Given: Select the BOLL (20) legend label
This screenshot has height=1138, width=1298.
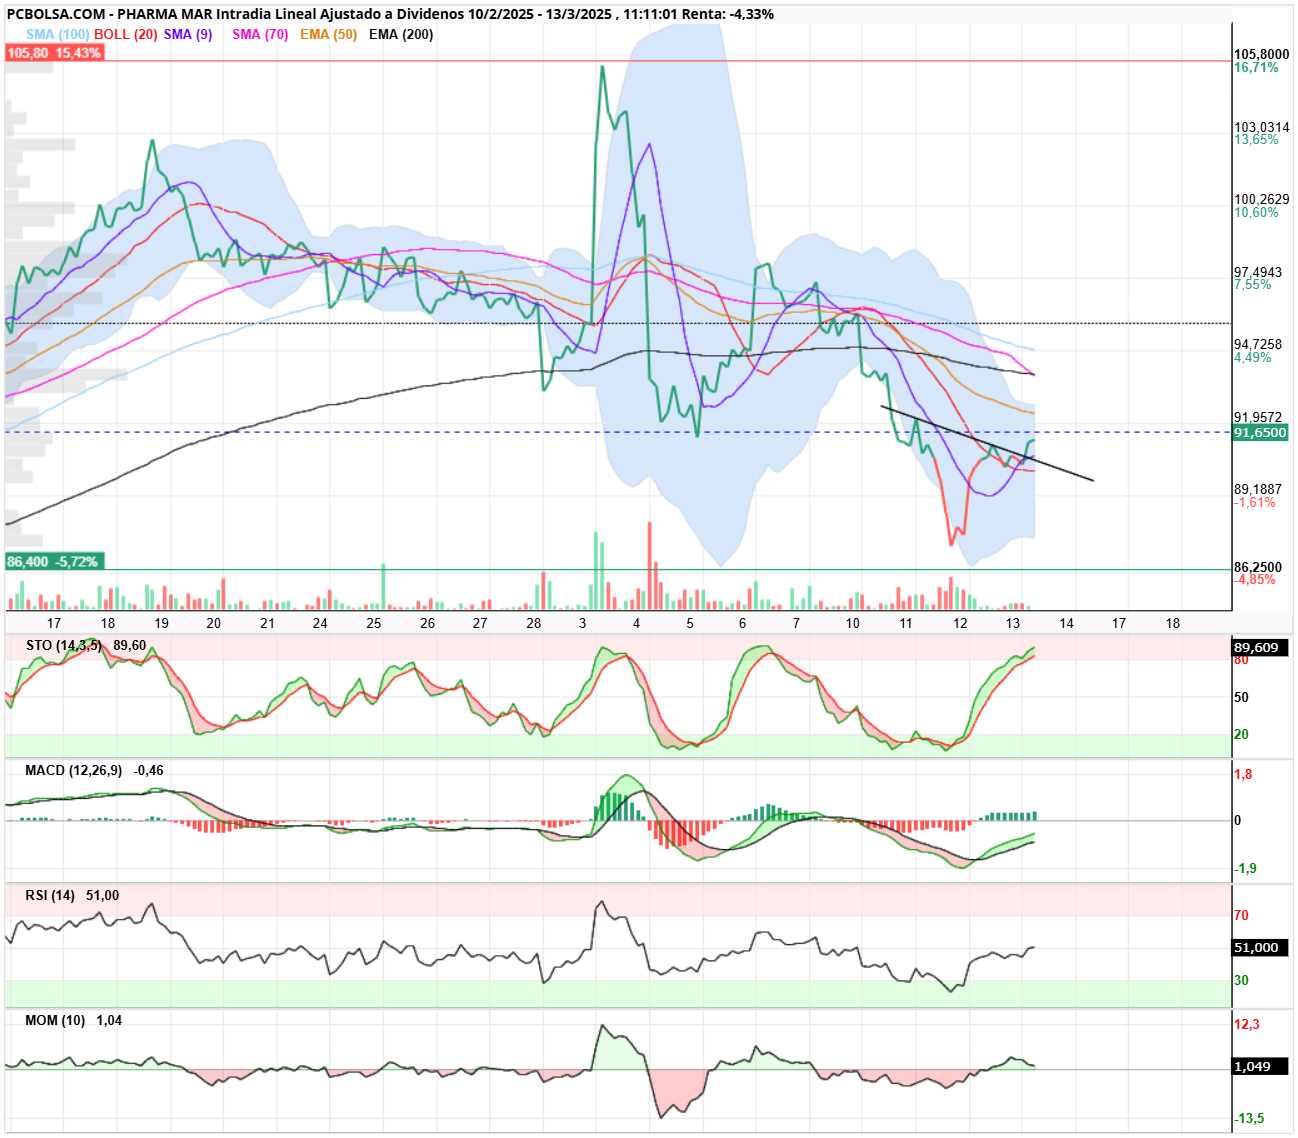Looking at the screenshot, I should (126, 34).
